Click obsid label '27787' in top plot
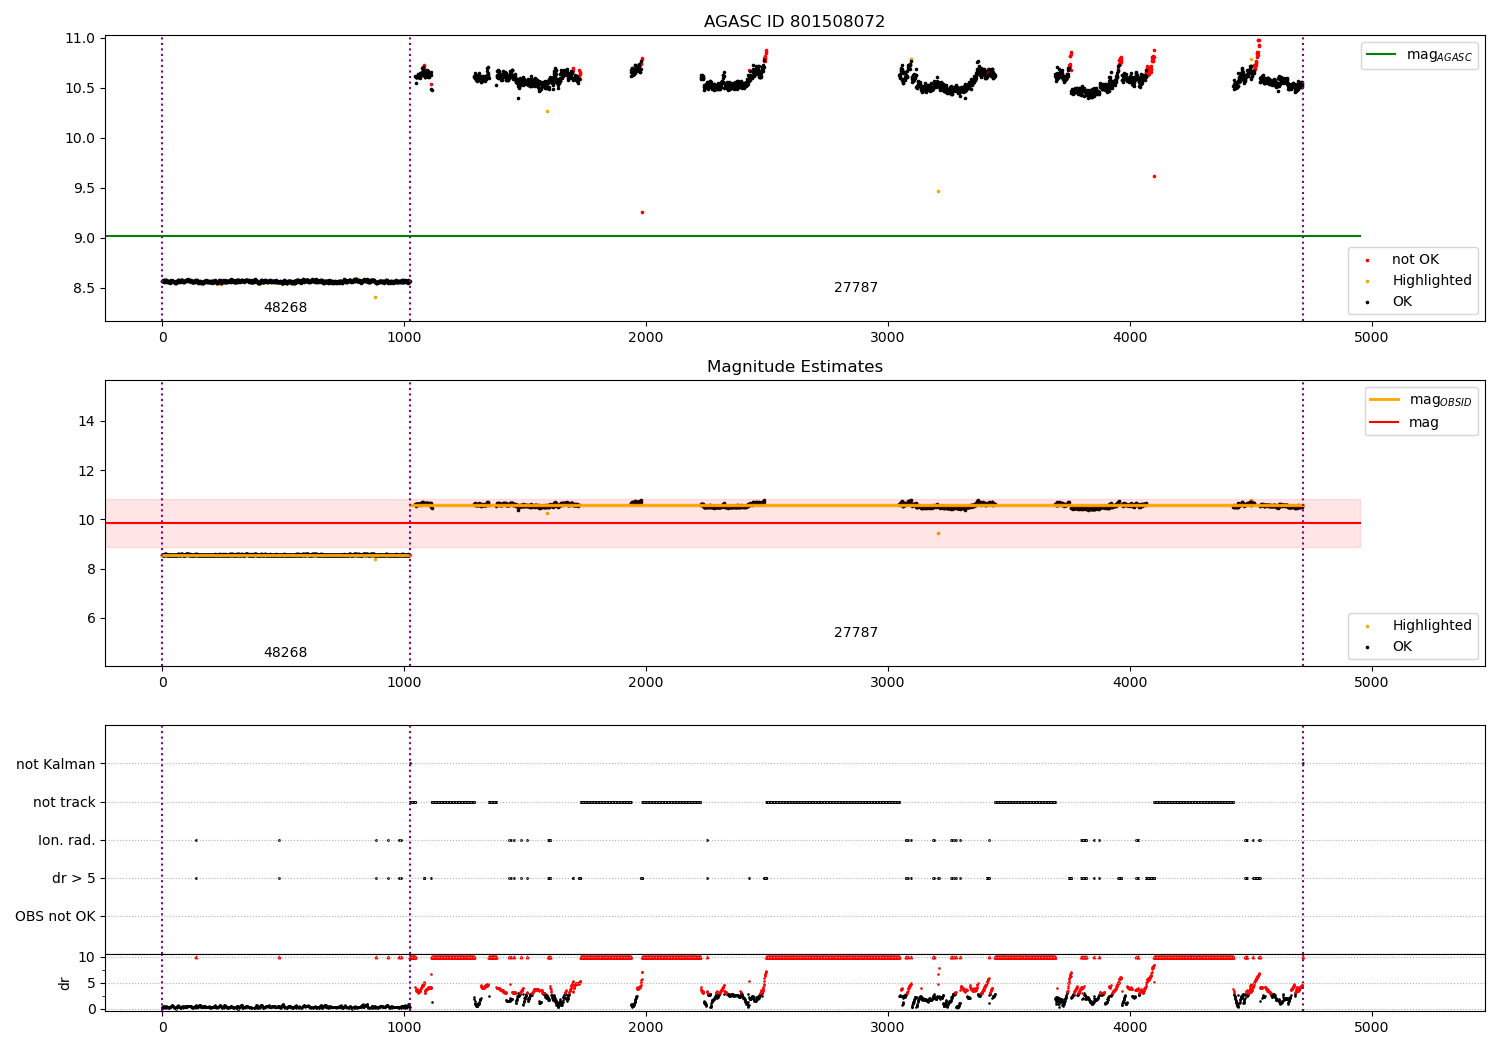The width and height of the screenshot is (1500, 1050). tap(856, 288)
